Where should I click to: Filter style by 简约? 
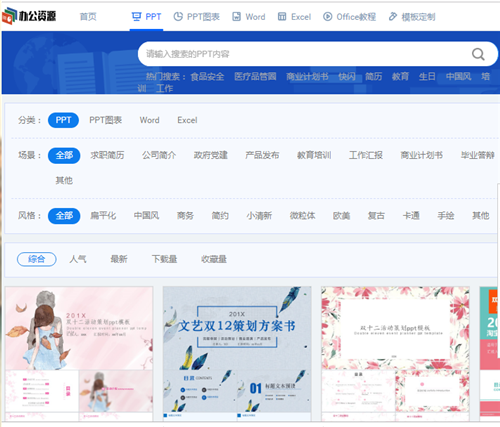(x=220, y=216)
